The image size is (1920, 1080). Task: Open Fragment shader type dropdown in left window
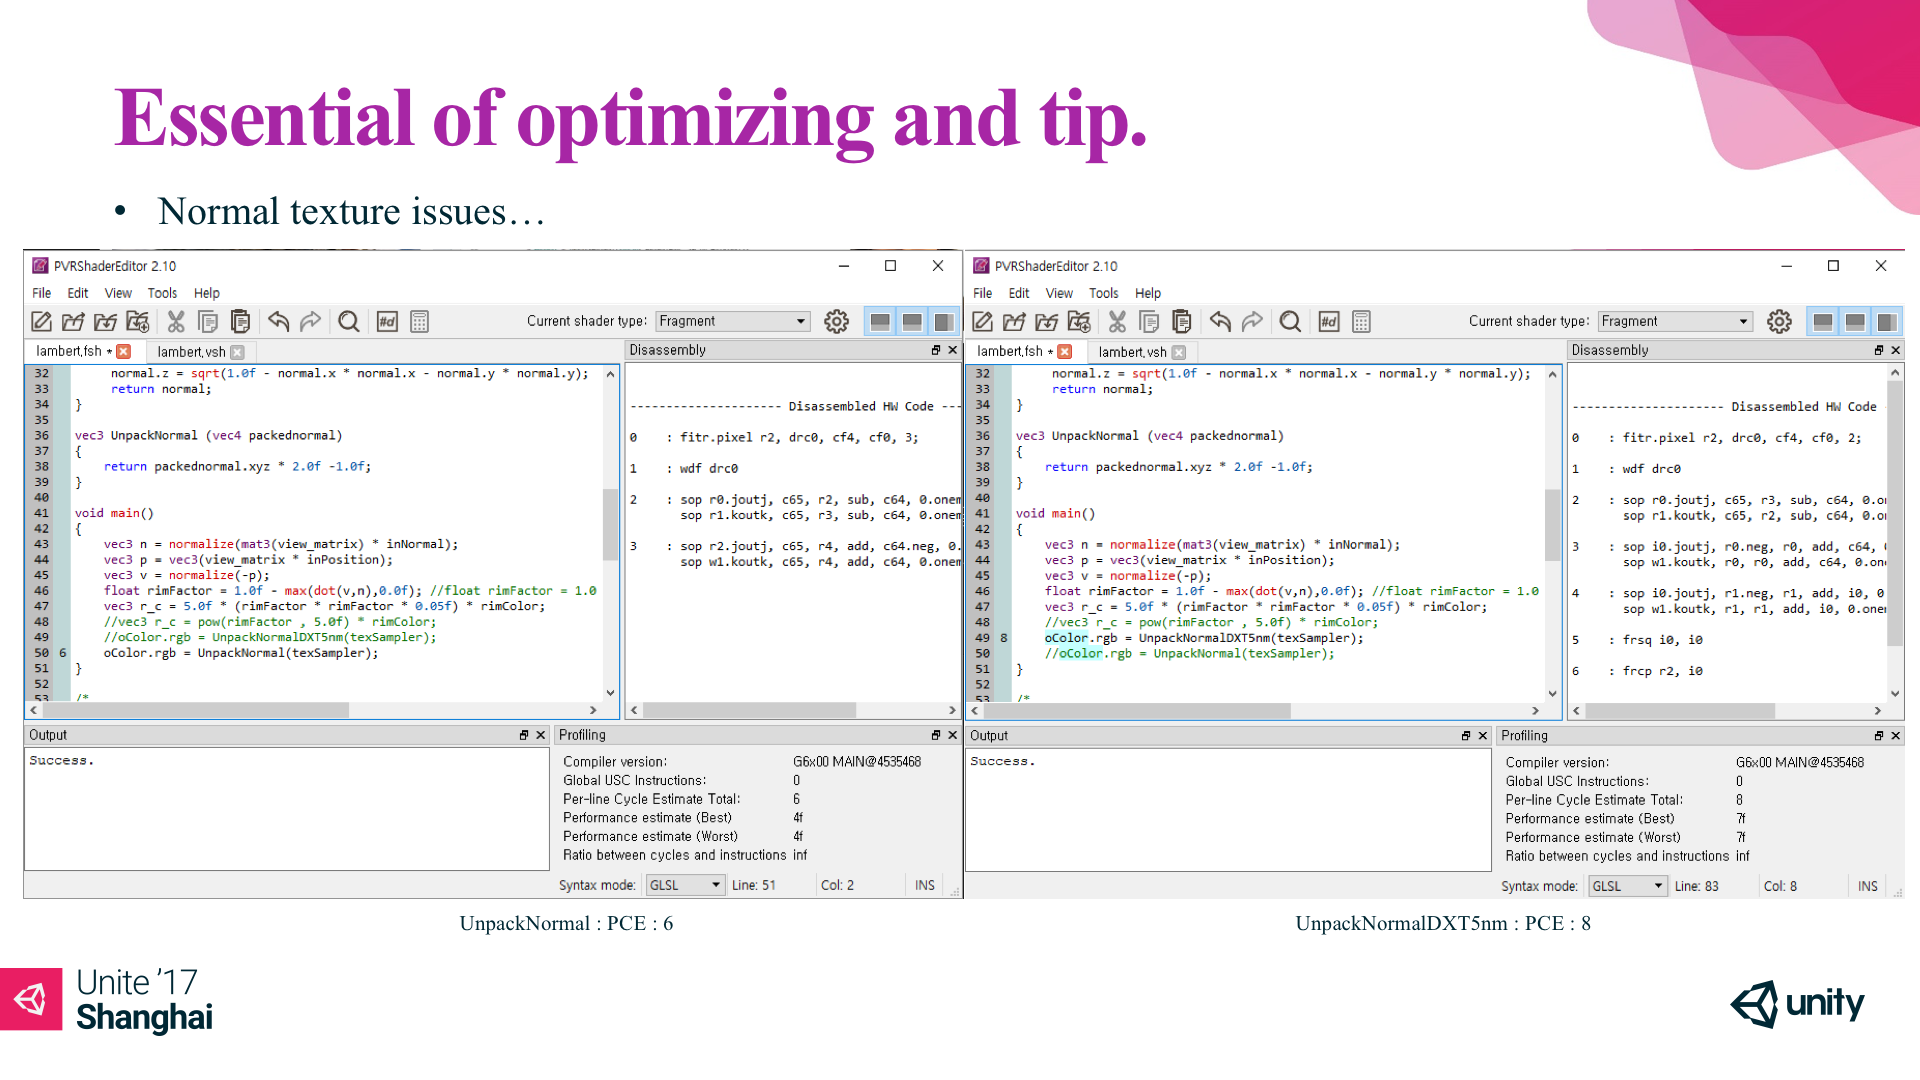732,321
